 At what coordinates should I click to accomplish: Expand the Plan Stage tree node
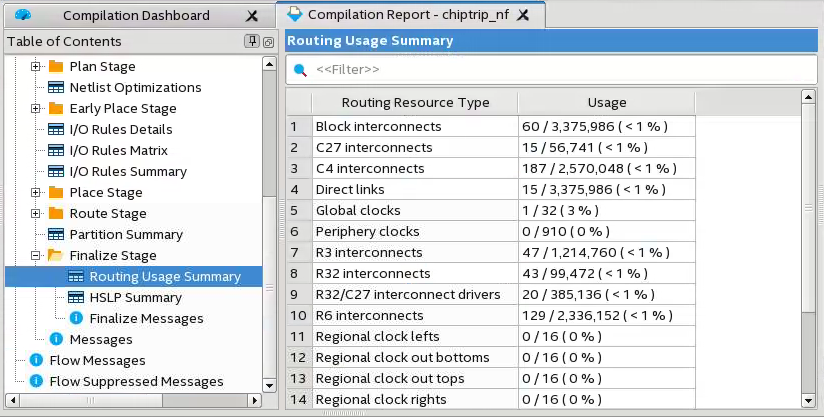pos(36,66)
